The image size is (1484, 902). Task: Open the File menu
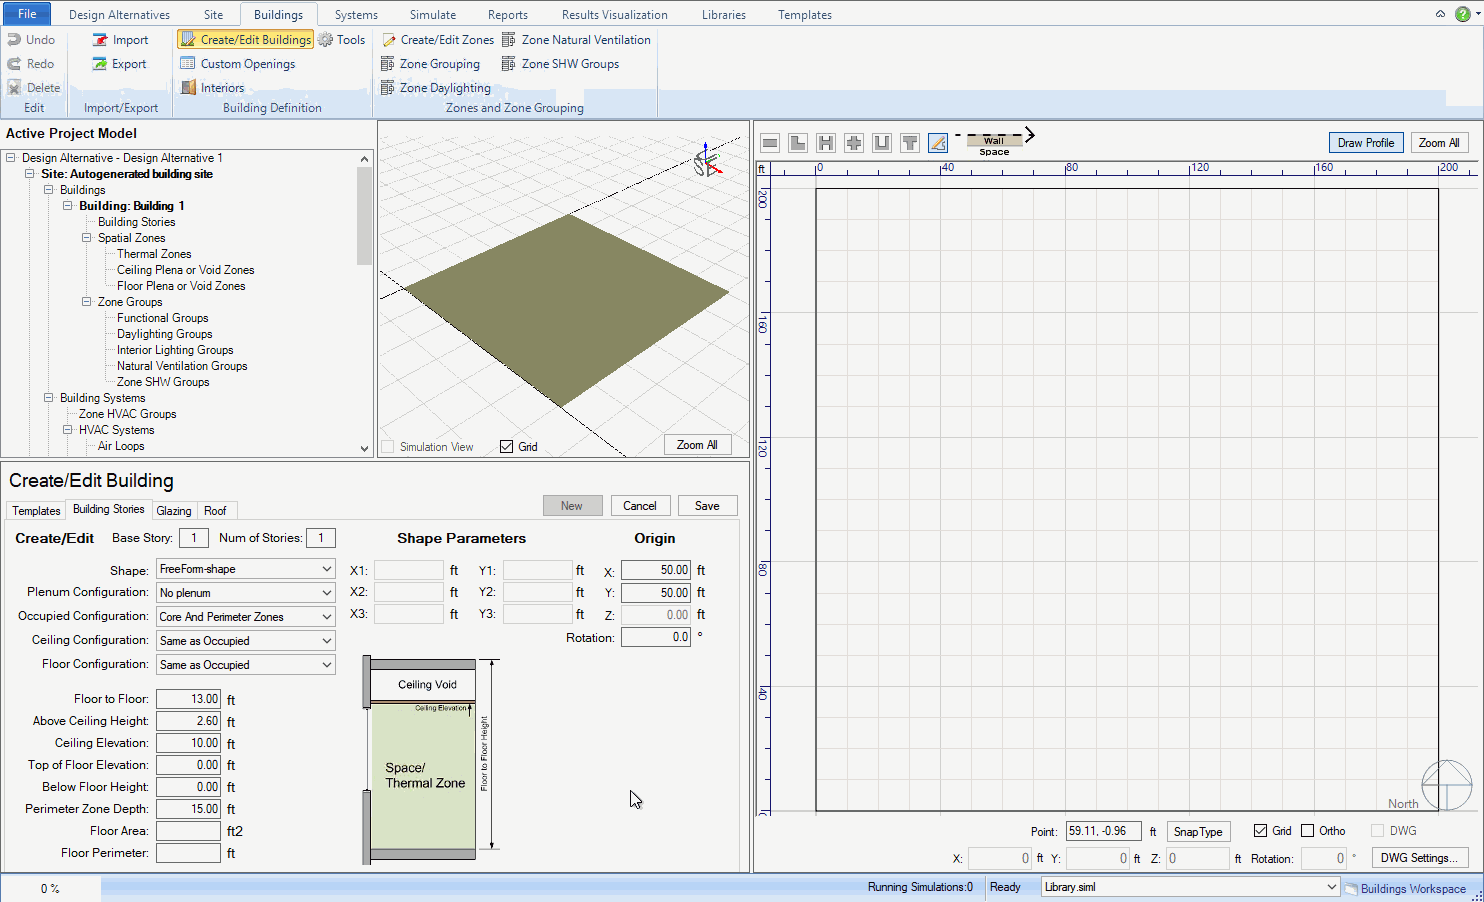27,14
